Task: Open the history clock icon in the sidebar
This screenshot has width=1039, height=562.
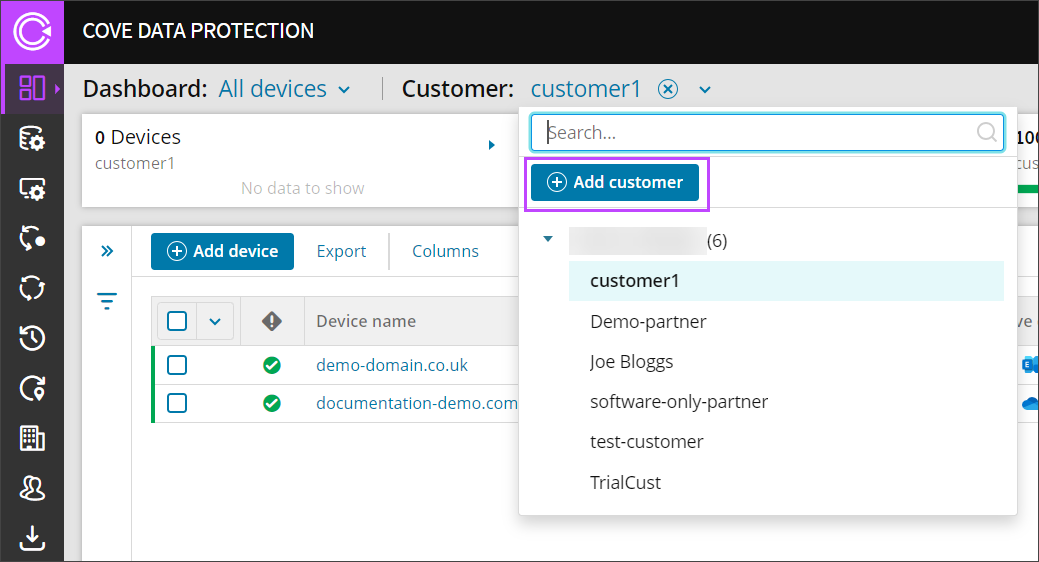Action: (x=32, y=339)
